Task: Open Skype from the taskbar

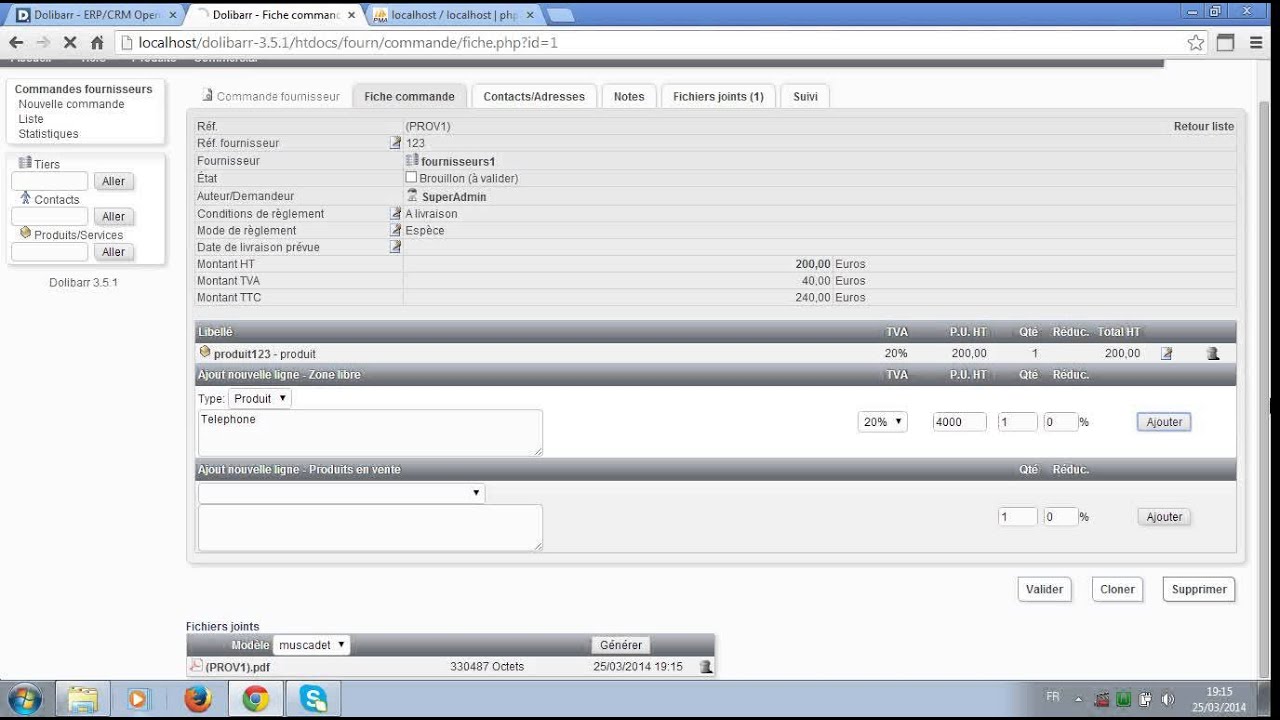Action: 313,698
